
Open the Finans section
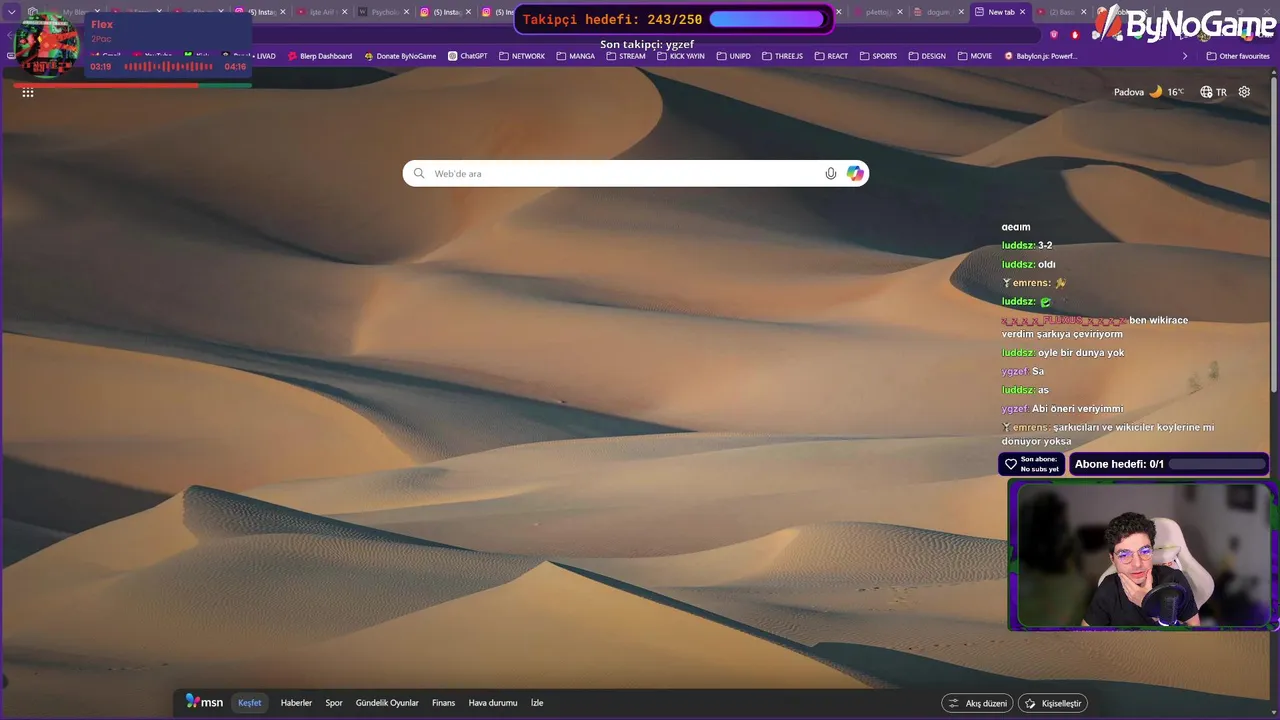coord(443,703)
